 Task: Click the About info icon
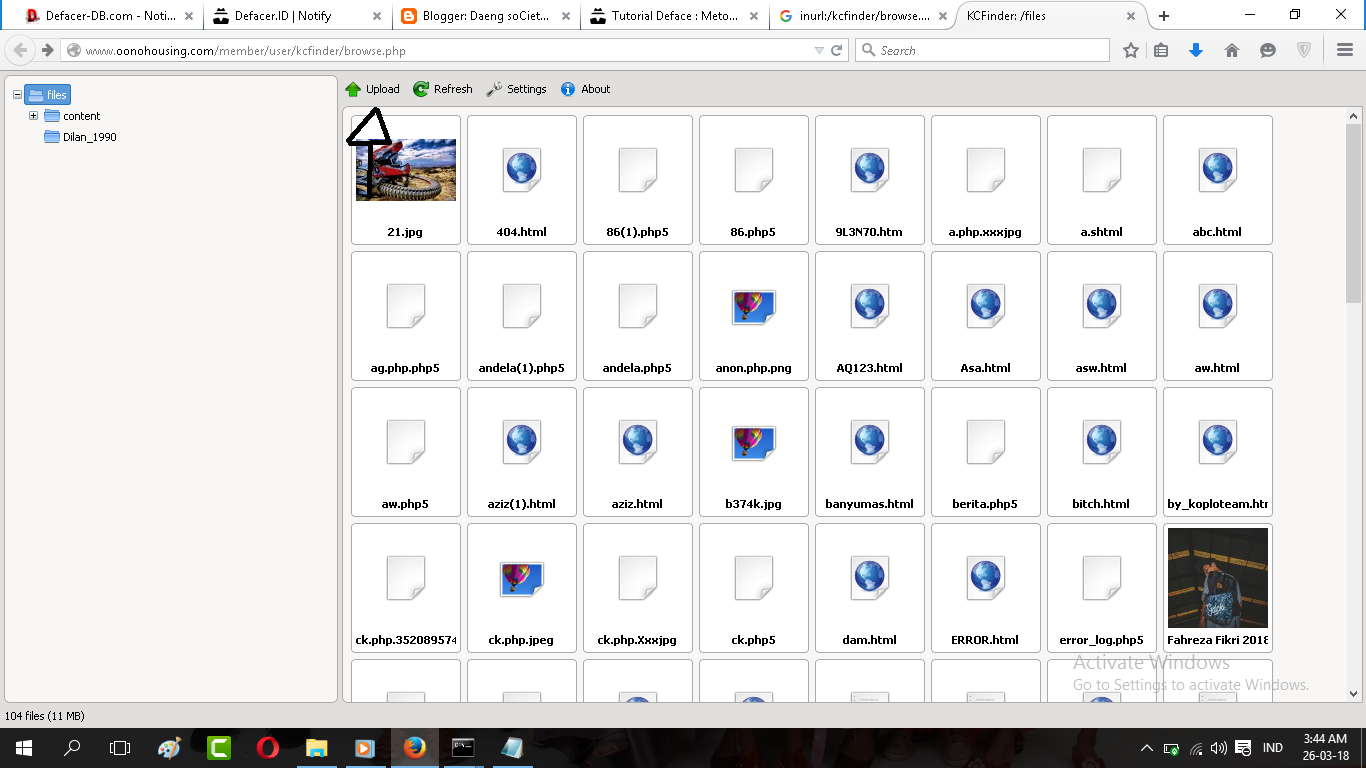click(x=567, y=88)
